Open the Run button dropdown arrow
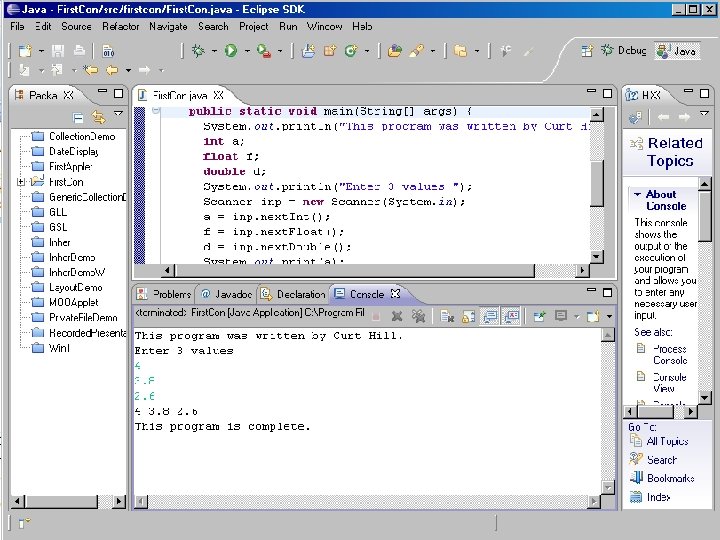The image size is (720, 540). [246, 51]
